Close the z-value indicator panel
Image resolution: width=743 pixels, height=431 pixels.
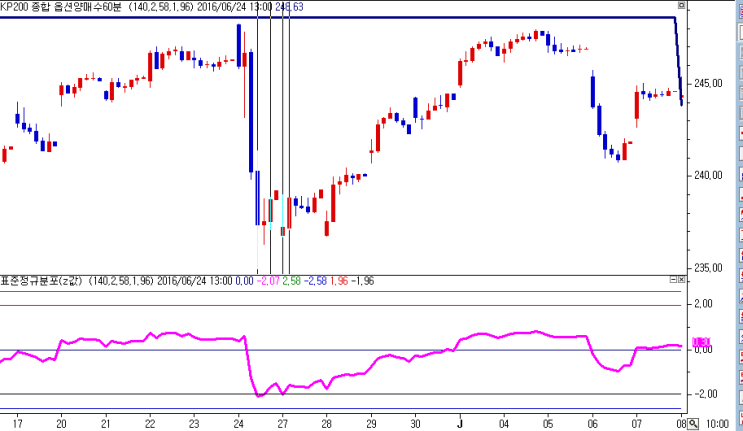681,280
